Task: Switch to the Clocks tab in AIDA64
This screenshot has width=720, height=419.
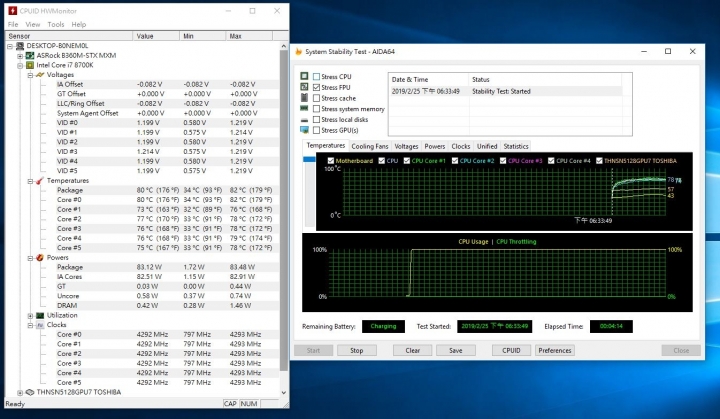Action: coord(461,146)
